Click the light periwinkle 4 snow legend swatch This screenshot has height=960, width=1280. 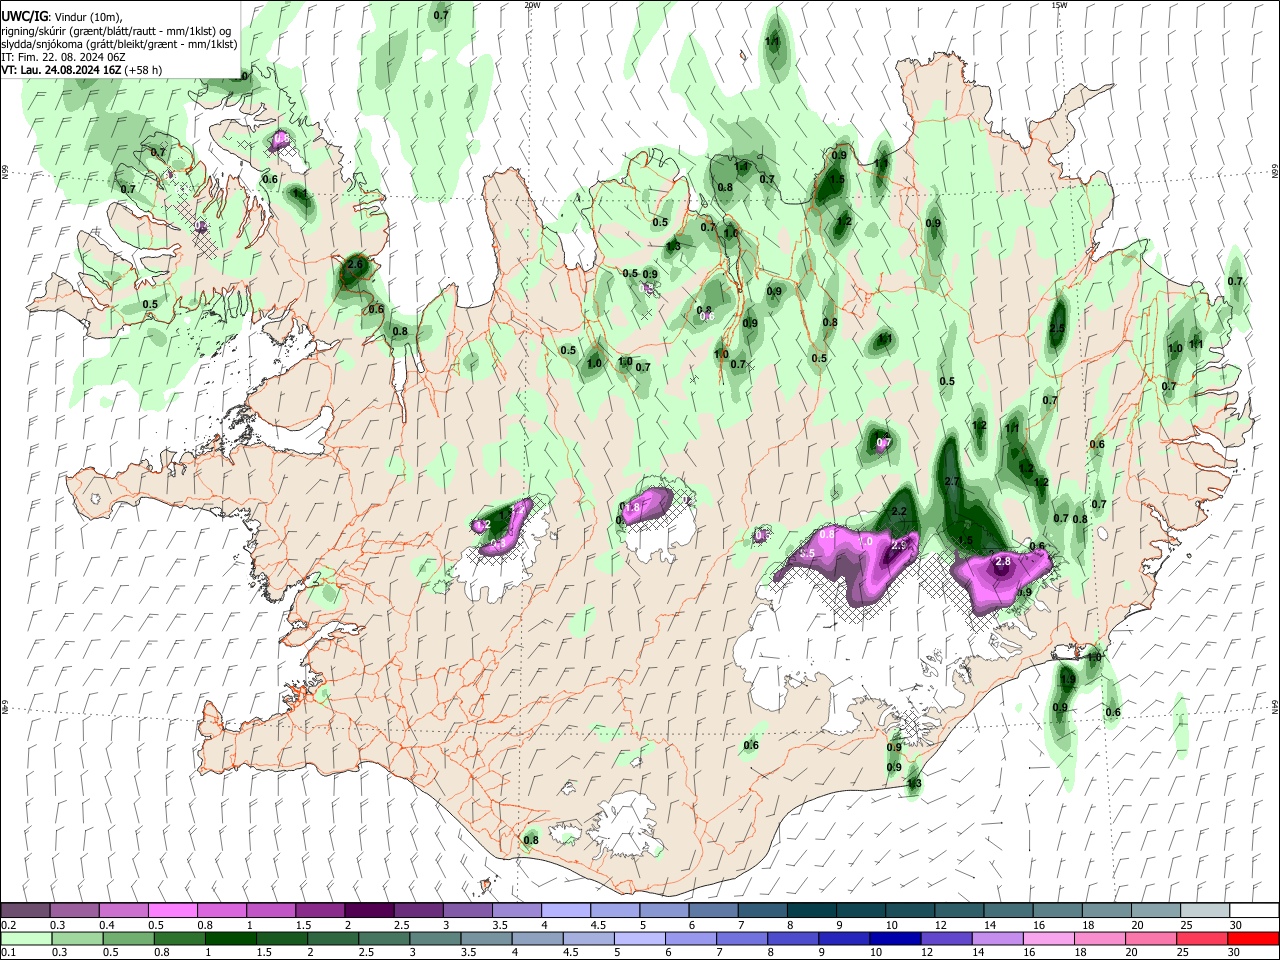564,911
